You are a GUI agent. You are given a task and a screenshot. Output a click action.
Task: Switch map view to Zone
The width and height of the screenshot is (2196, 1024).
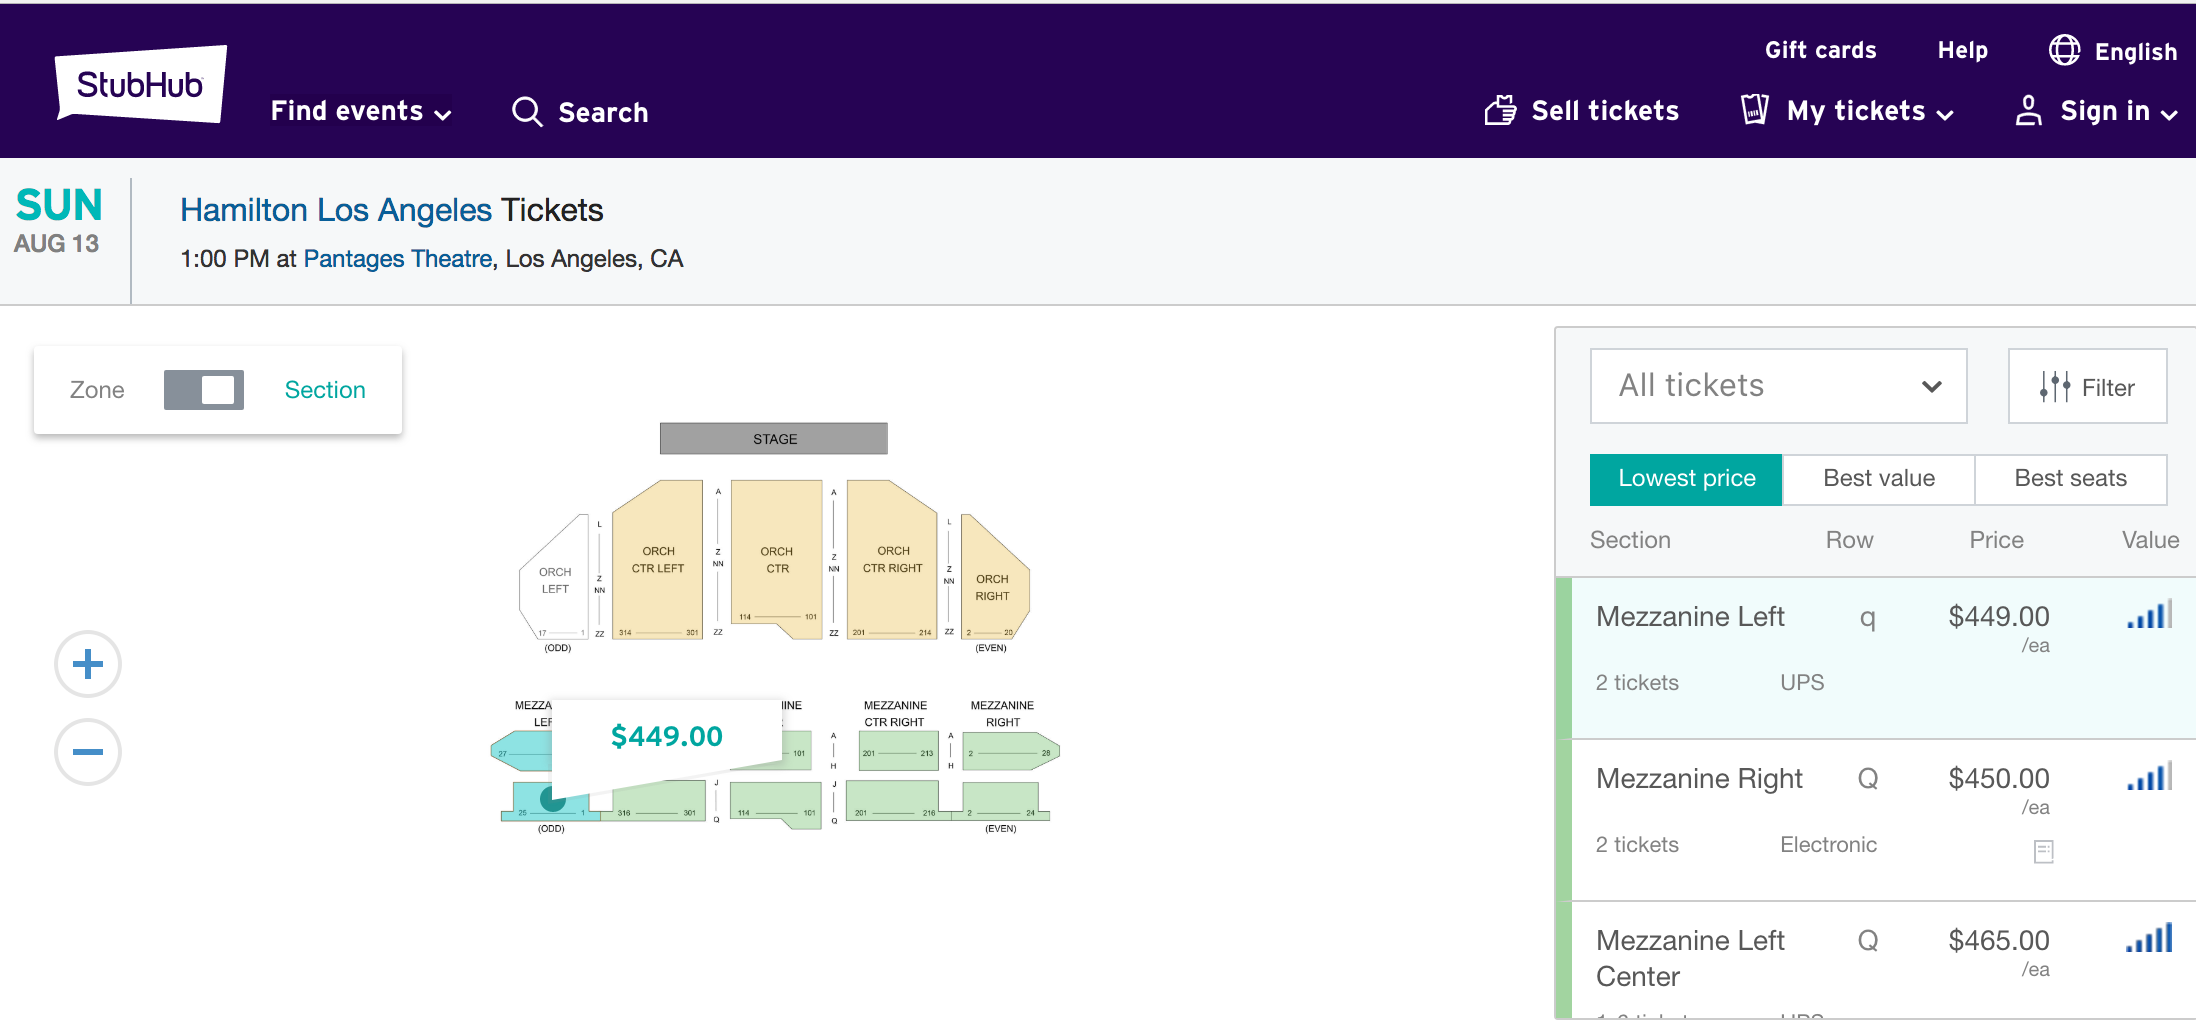[97, 390]
